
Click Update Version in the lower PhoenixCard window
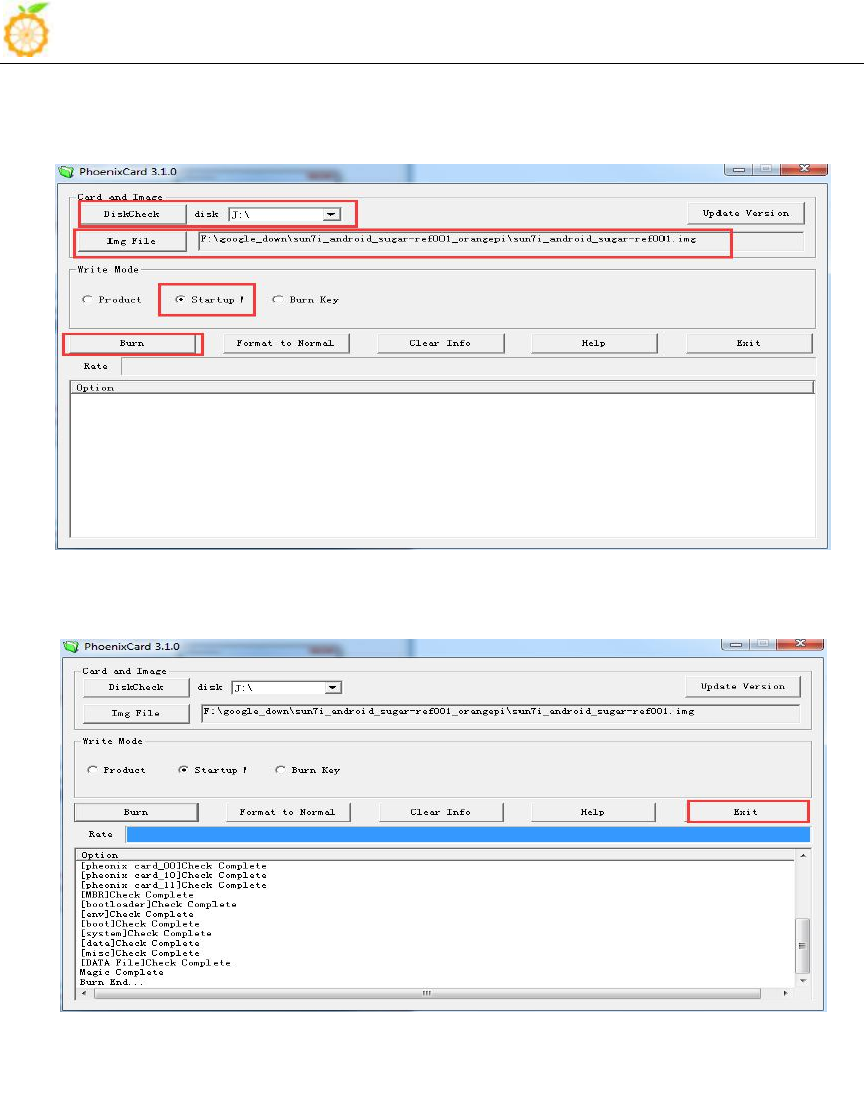[x=743, y=686]
